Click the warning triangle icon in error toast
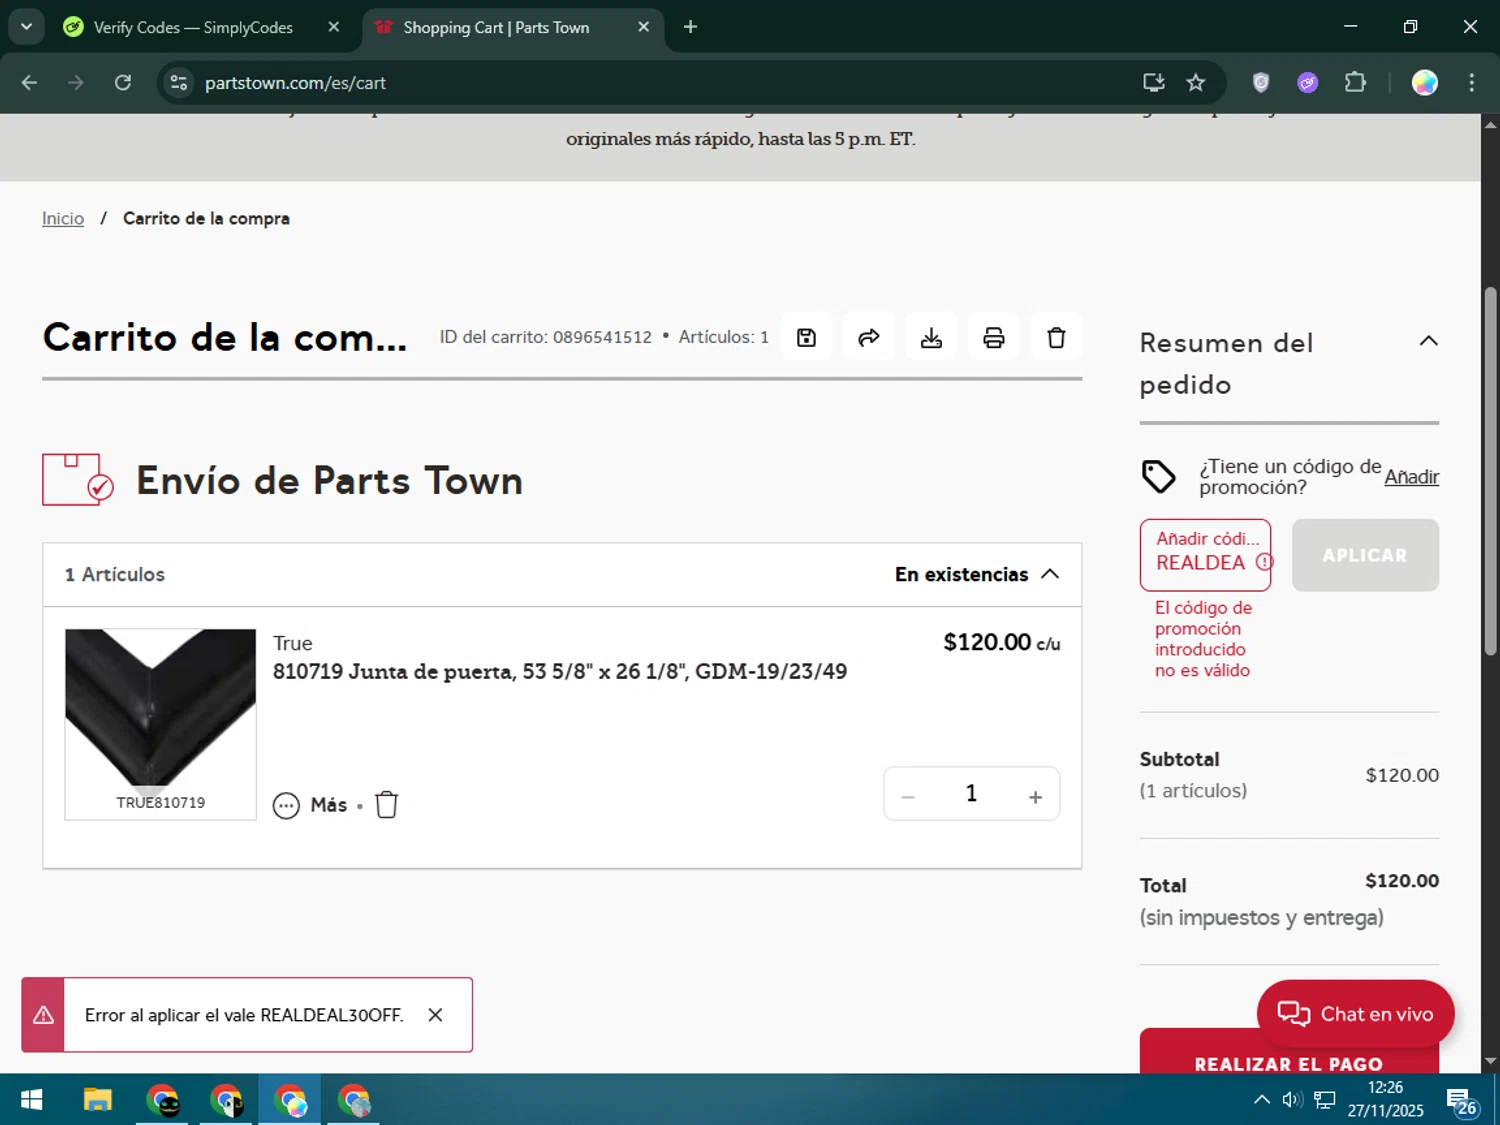The height and width of the screenshot is (1125, 1500). [x=43, y=1015]
